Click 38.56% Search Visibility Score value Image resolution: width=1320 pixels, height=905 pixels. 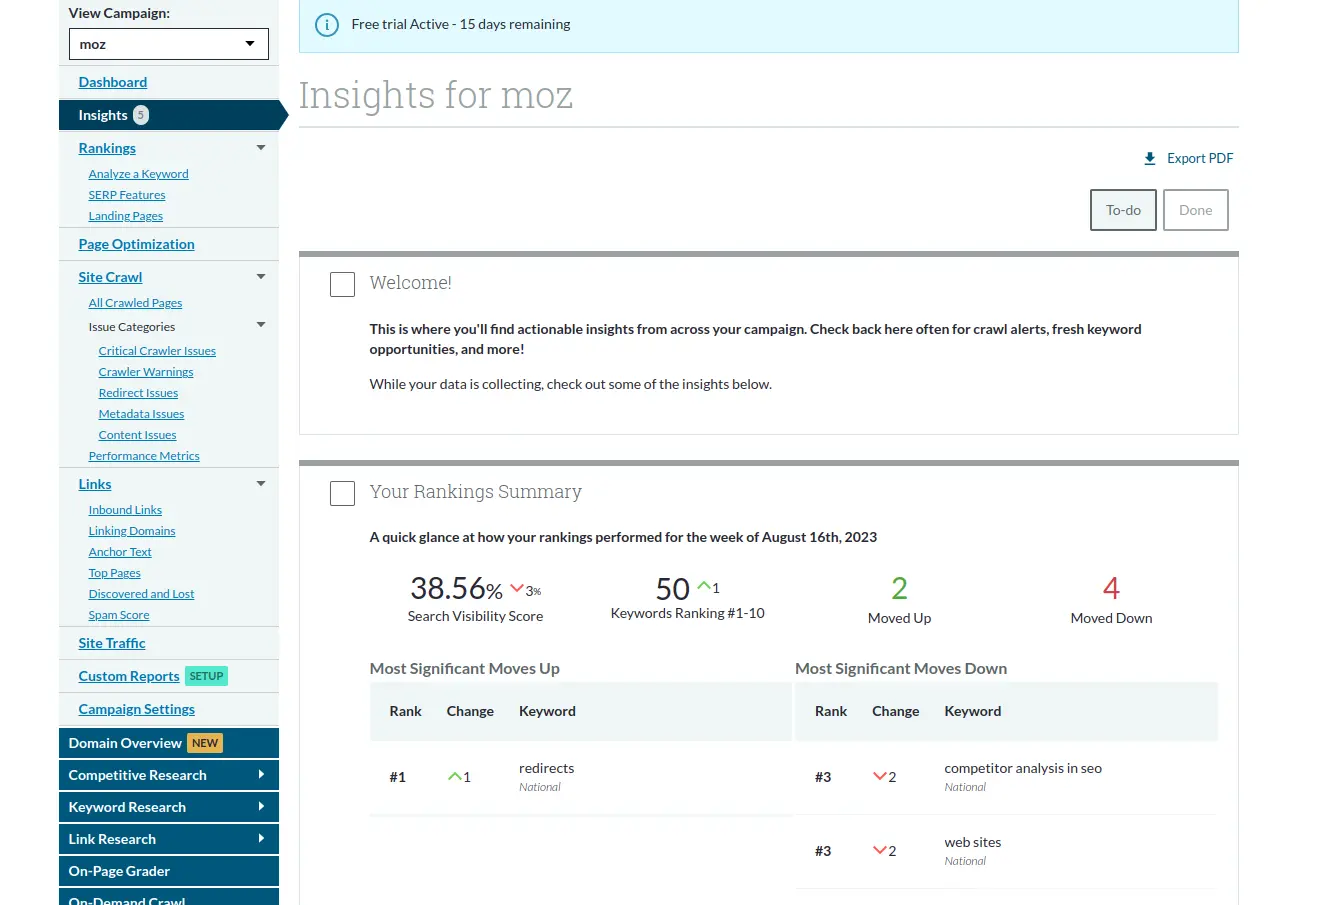(x=456, y=588)
